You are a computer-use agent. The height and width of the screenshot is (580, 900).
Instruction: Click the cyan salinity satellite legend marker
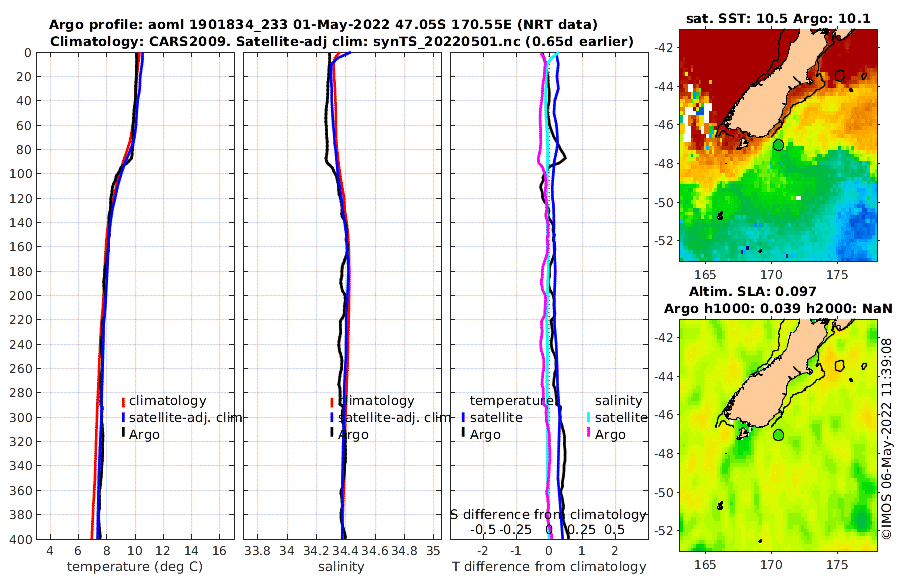pos(588,417)
